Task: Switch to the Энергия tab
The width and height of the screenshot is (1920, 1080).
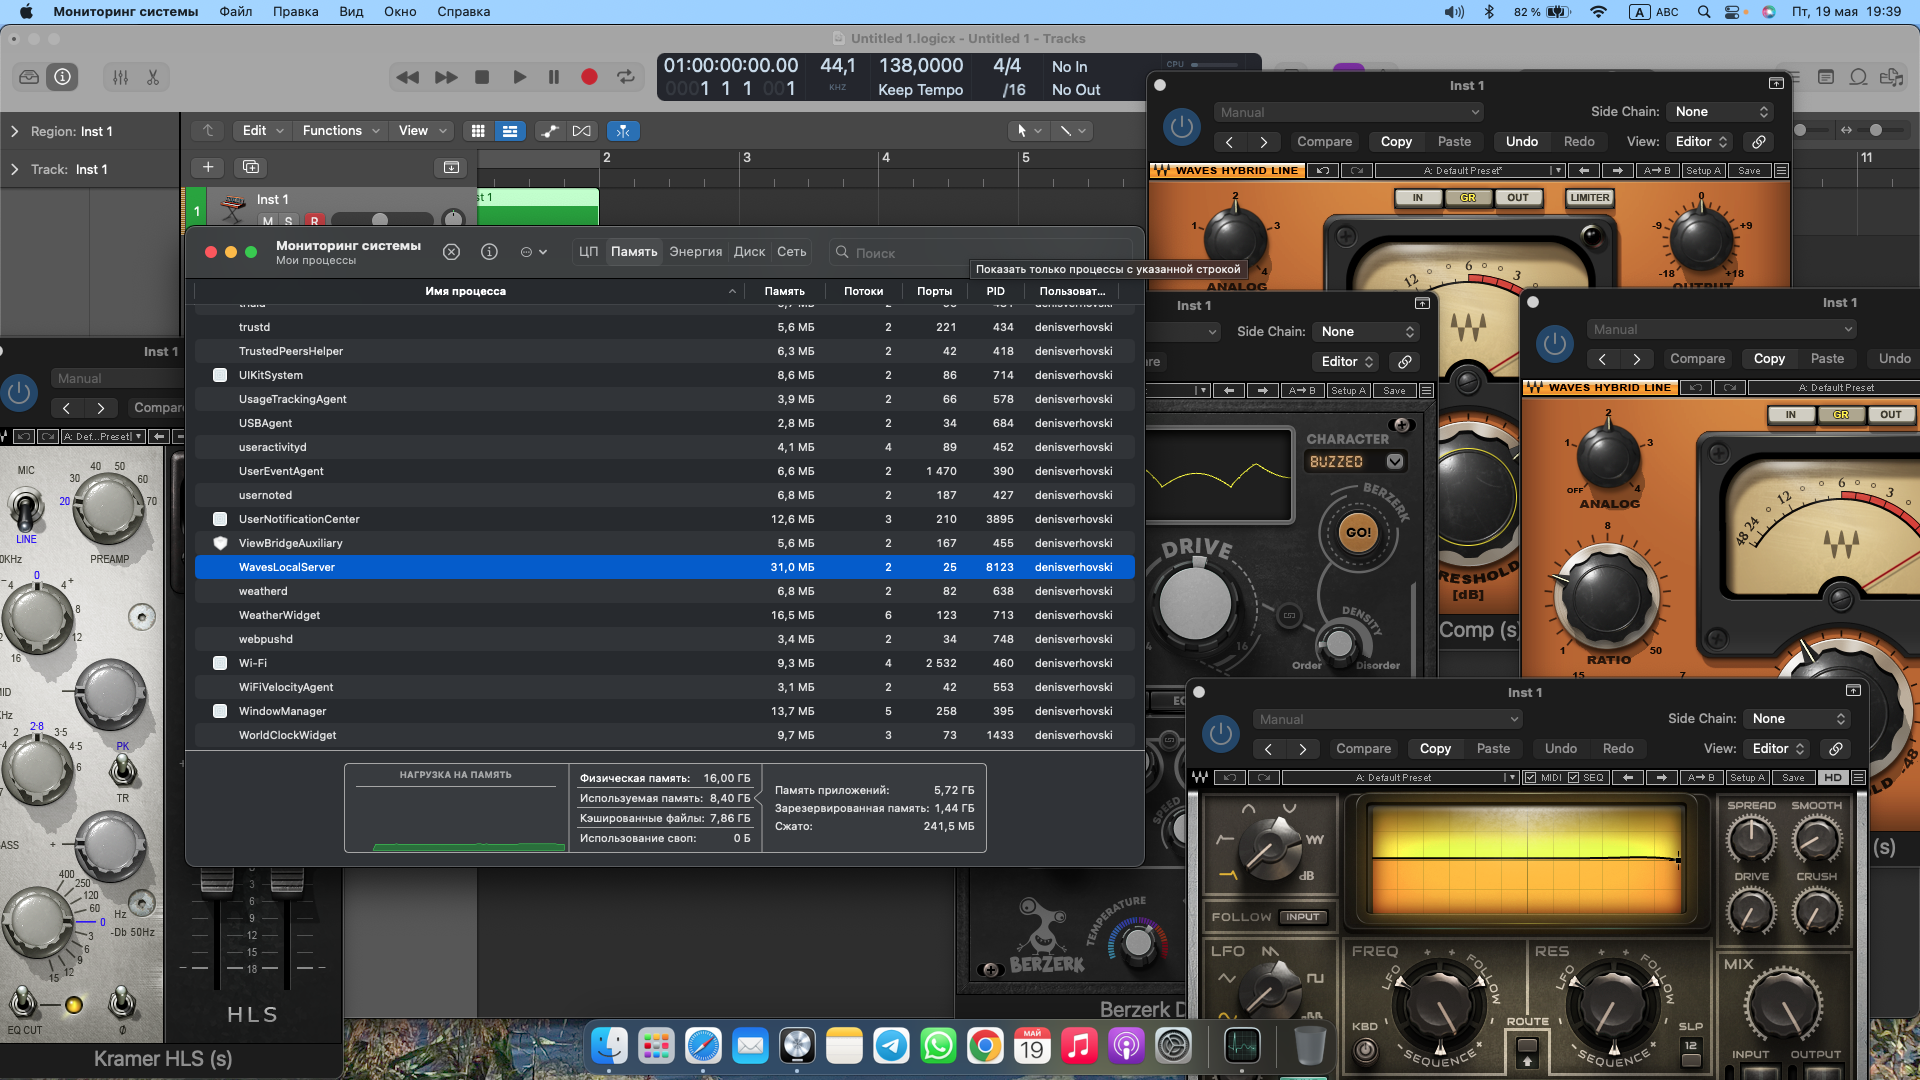Action: tap(695, 252)
